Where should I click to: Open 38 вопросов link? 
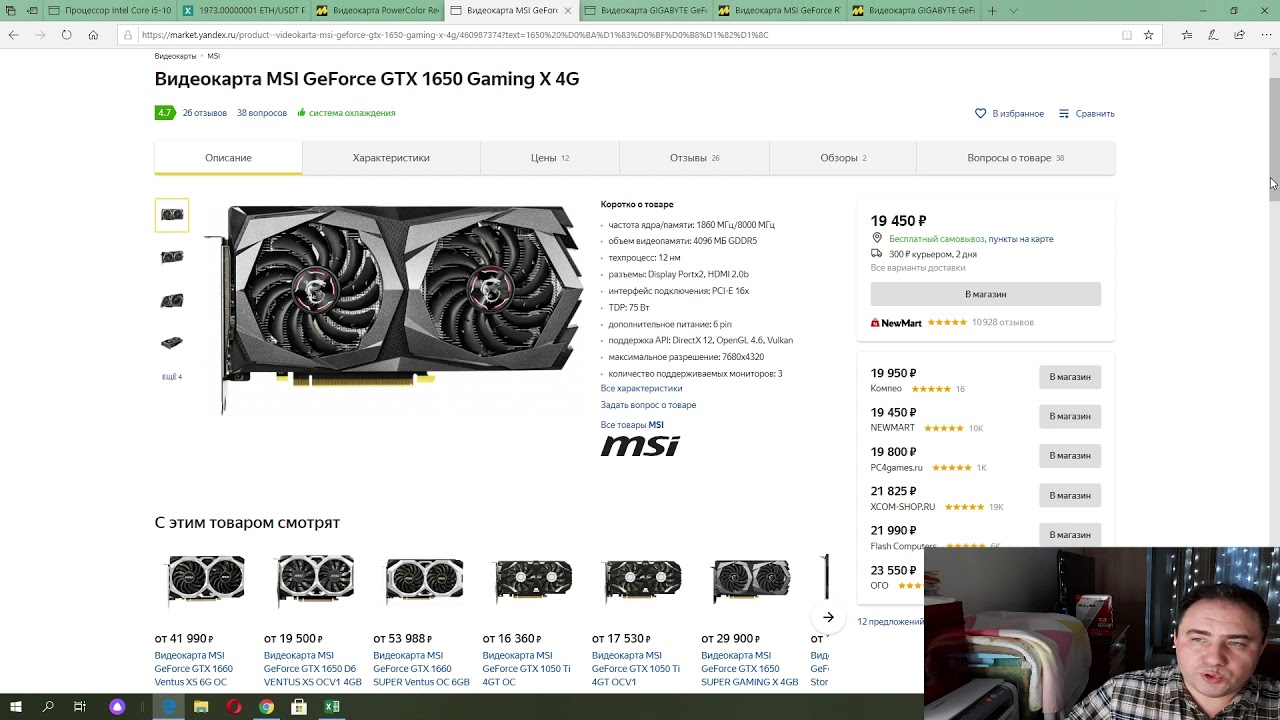point(262,113)
